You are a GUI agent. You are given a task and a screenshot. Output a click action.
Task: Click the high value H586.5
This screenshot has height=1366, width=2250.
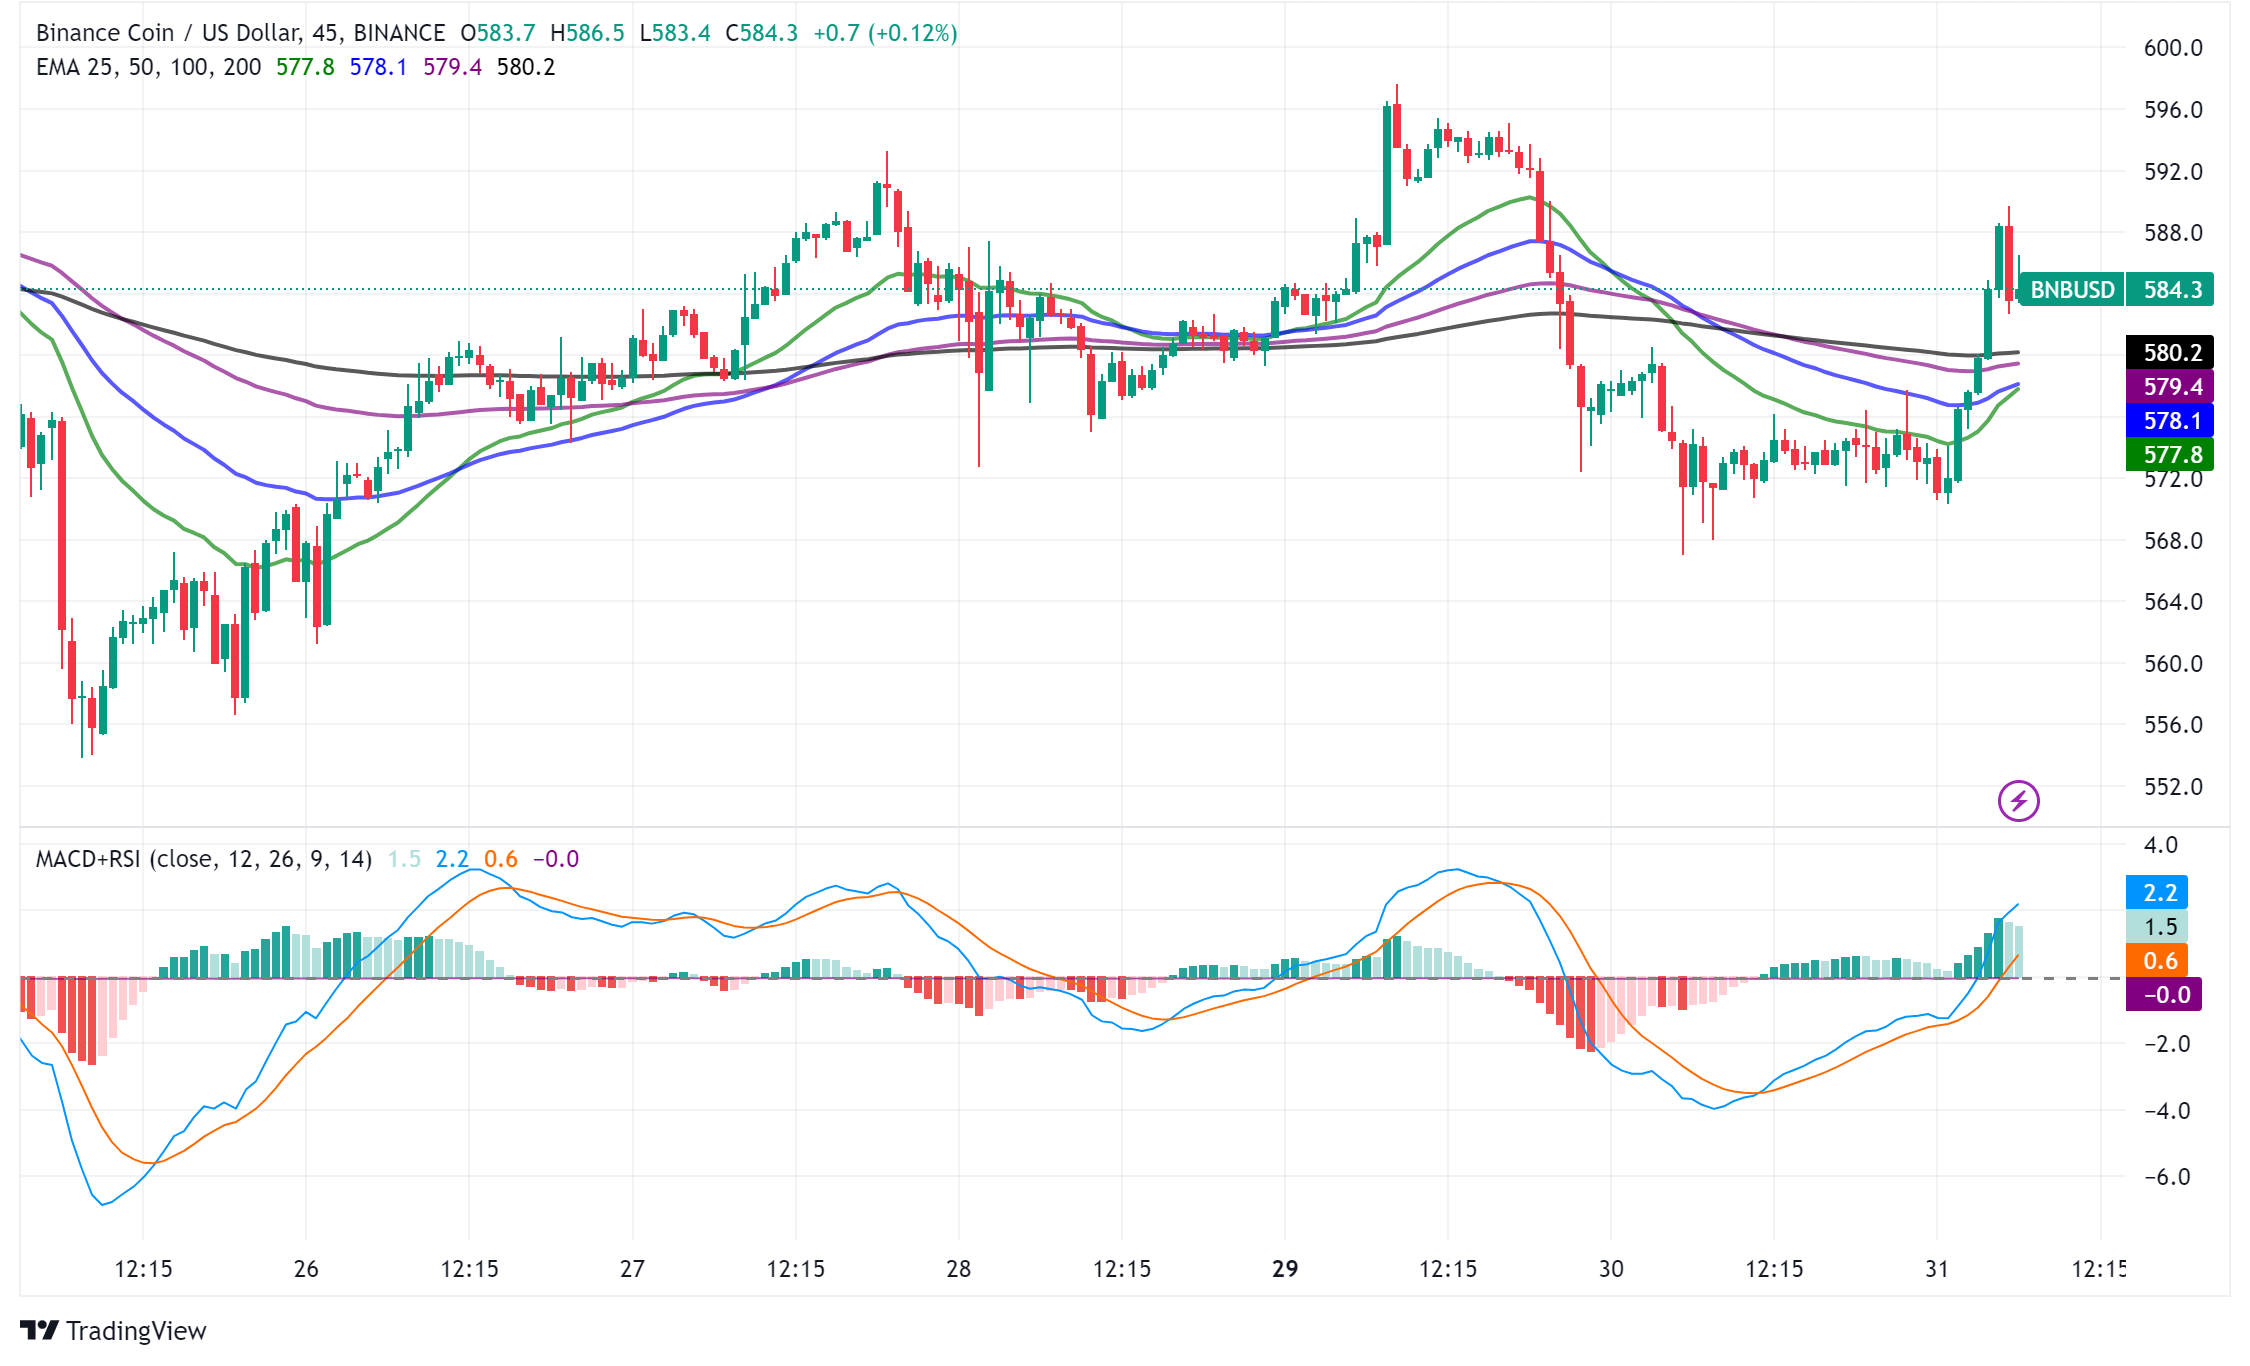587,33
